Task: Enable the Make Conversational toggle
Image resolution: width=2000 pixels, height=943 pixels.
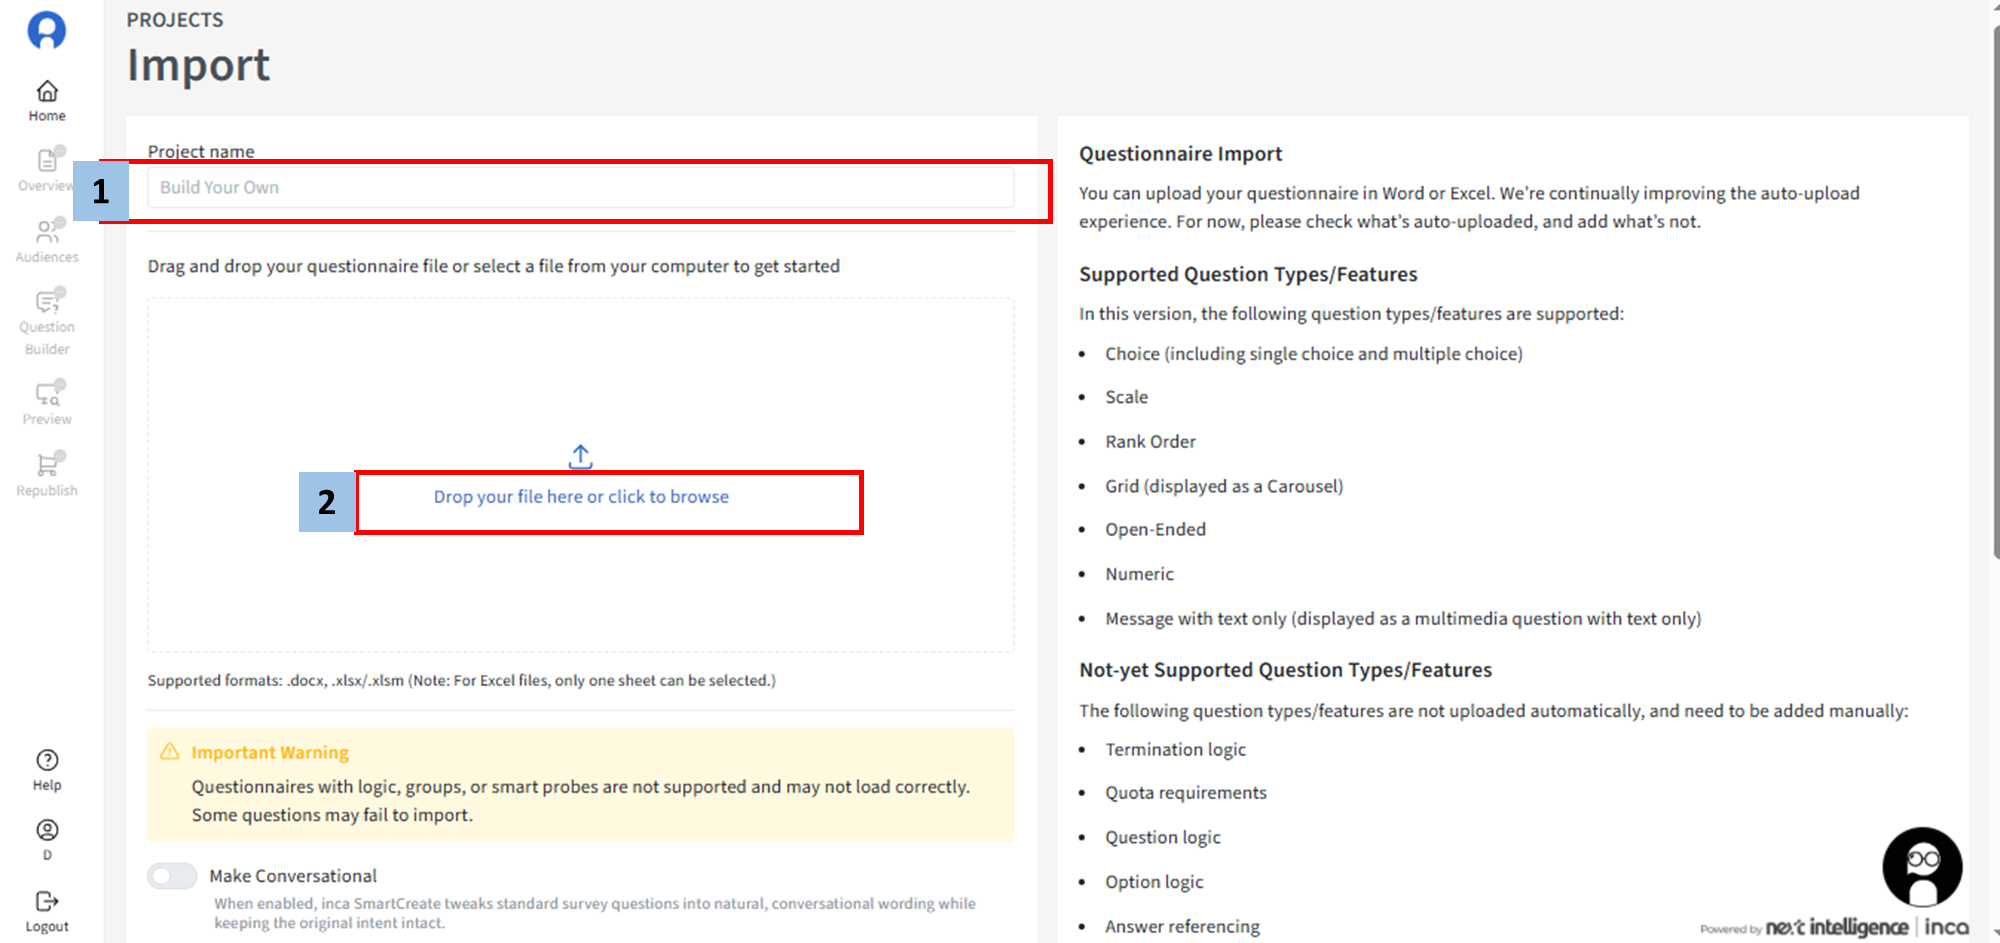Action: coord(173,876)
